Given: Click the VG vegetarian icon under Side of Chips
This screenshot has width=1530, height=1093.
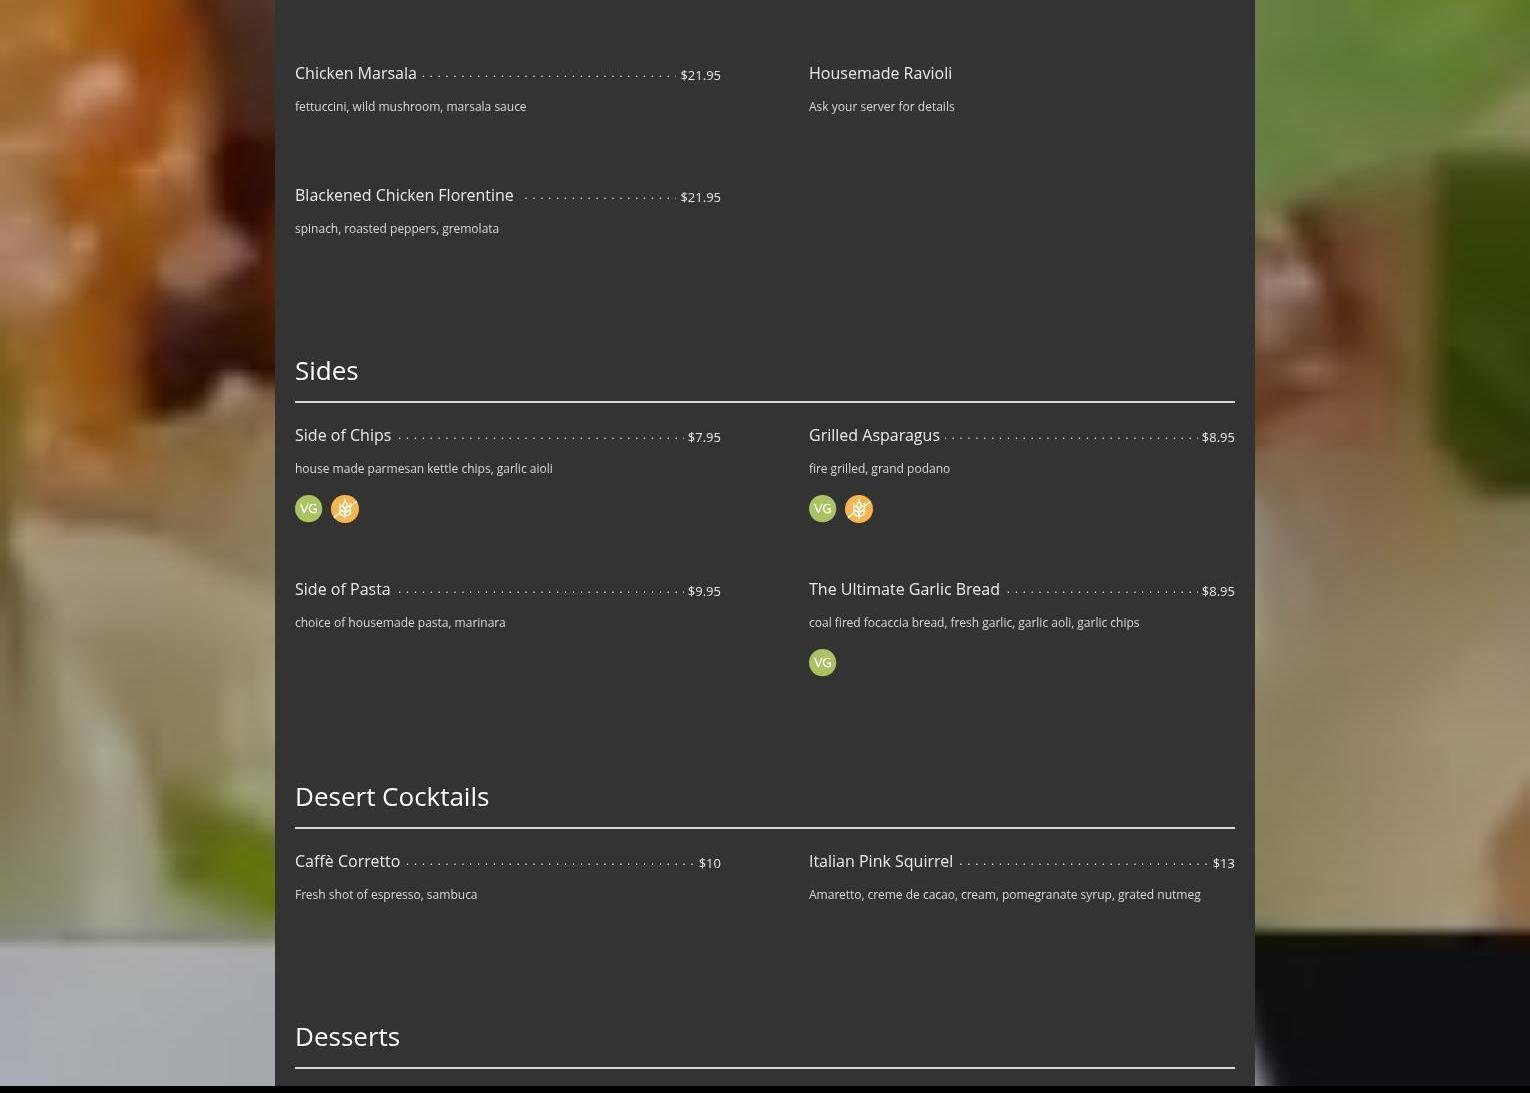Looking at the screenshot, I should point(309,509).
